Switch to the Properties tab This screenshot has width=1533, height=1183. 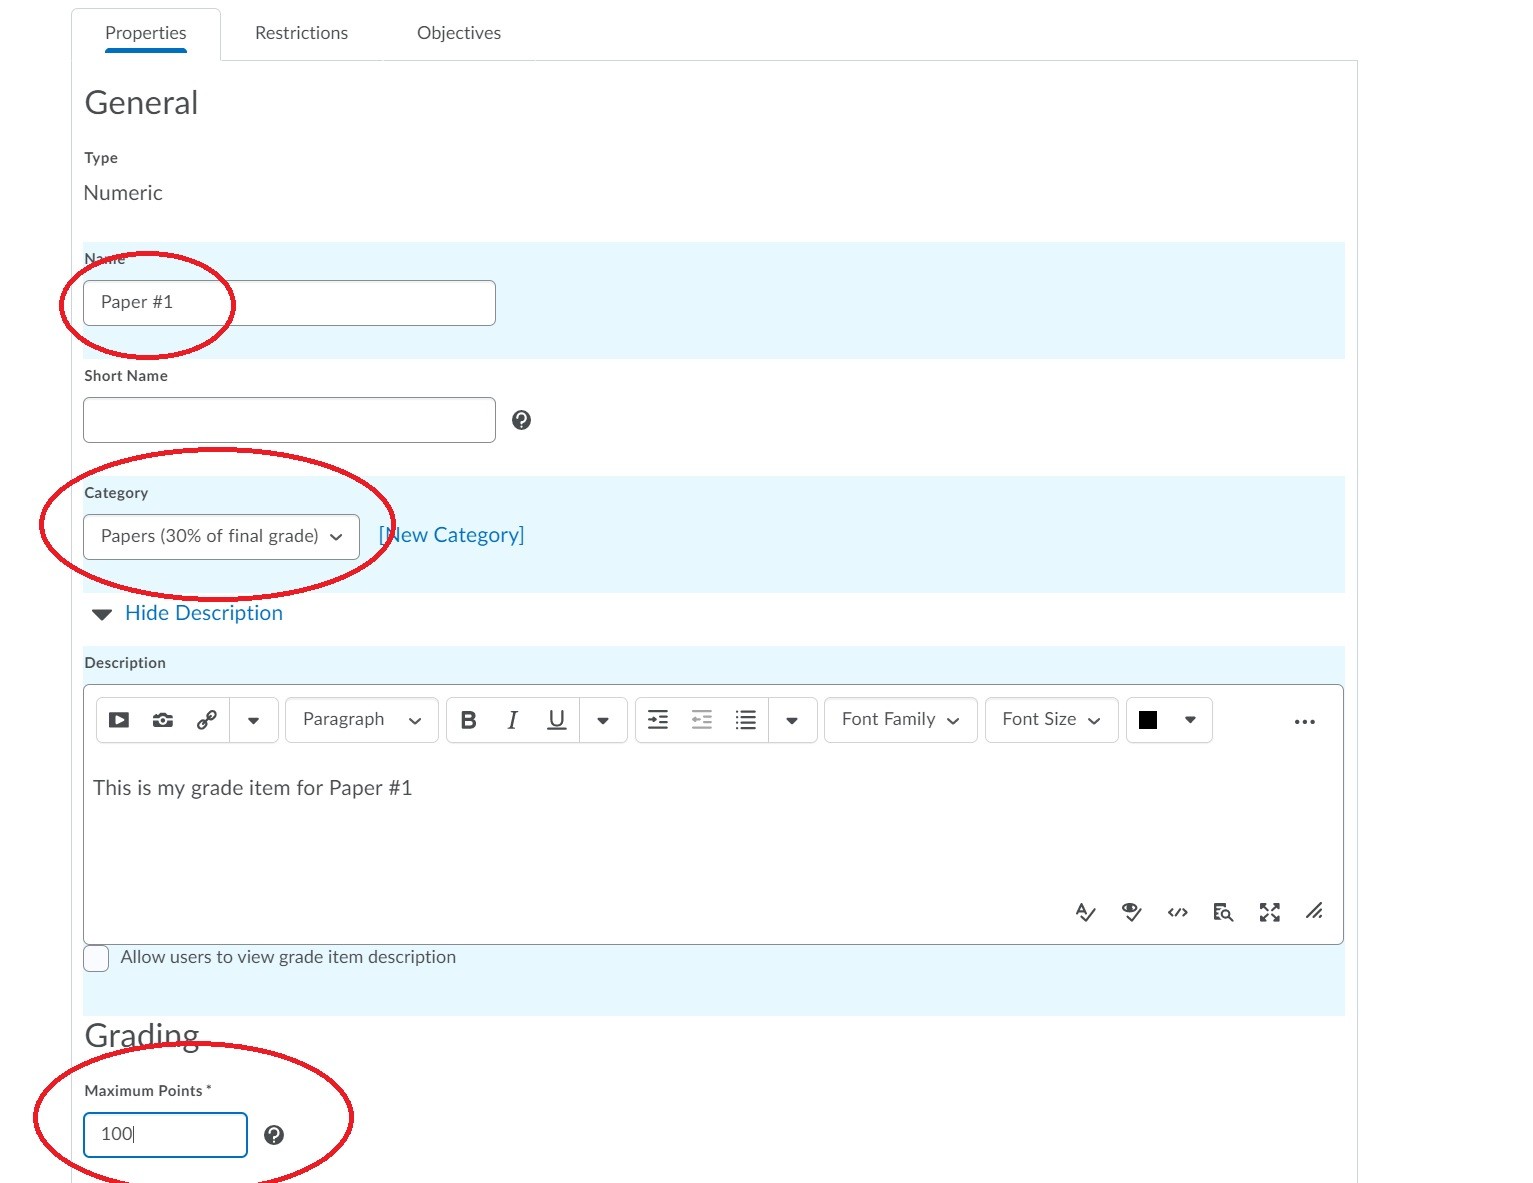[x=146, y=33]
